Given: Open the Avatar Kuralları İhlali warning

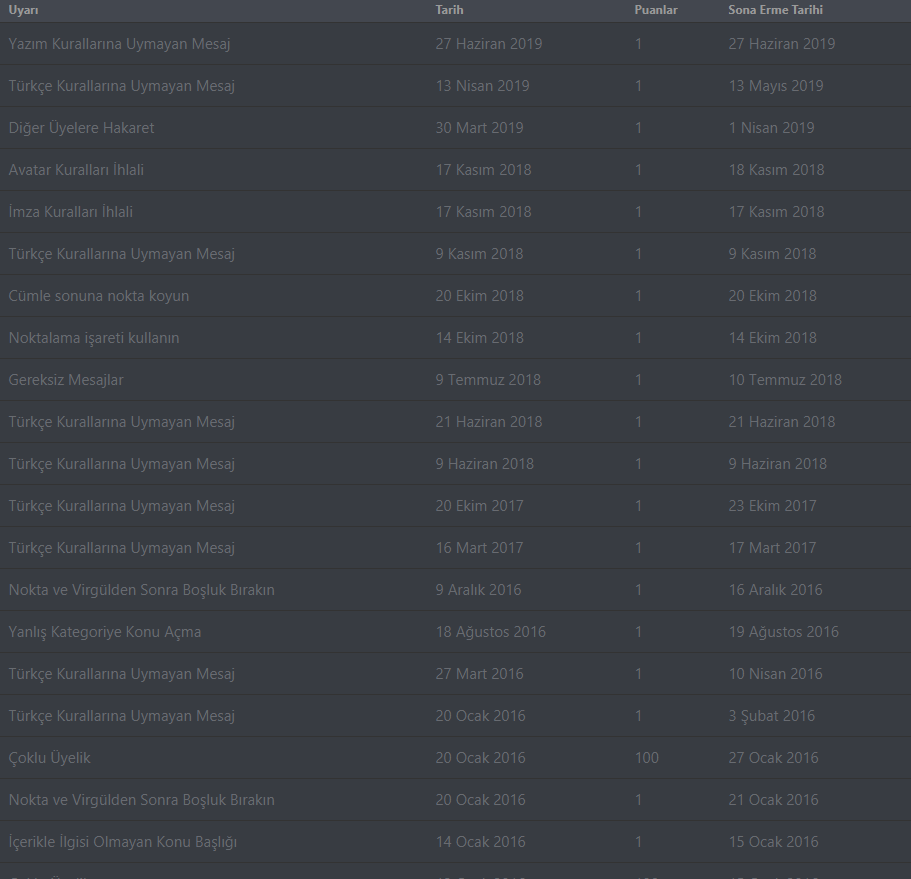Looking at the screenshot, I should (x=76, y=170).
